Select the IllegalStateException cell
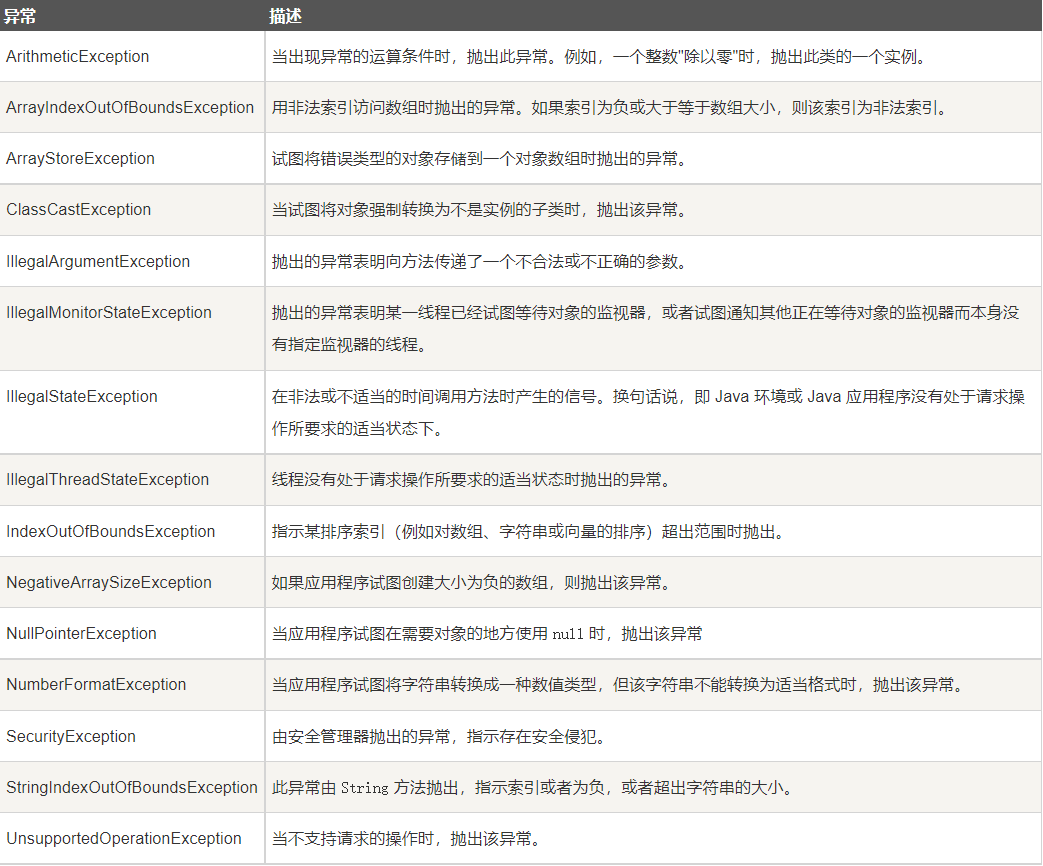This screenshot has height=866, width=1043. tap(82, 397)
